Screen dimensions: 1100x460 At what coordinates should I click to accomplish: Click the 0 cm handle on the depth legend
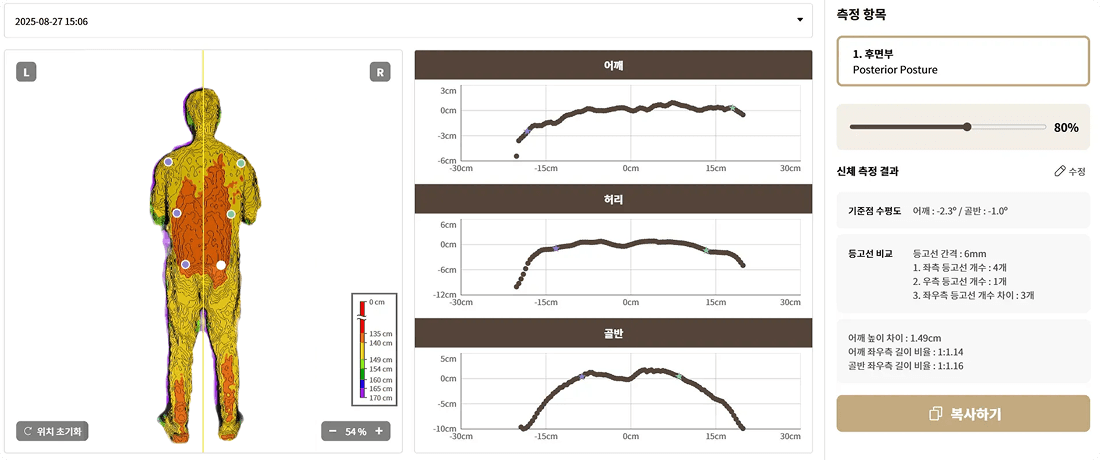(x=362, y=310)
